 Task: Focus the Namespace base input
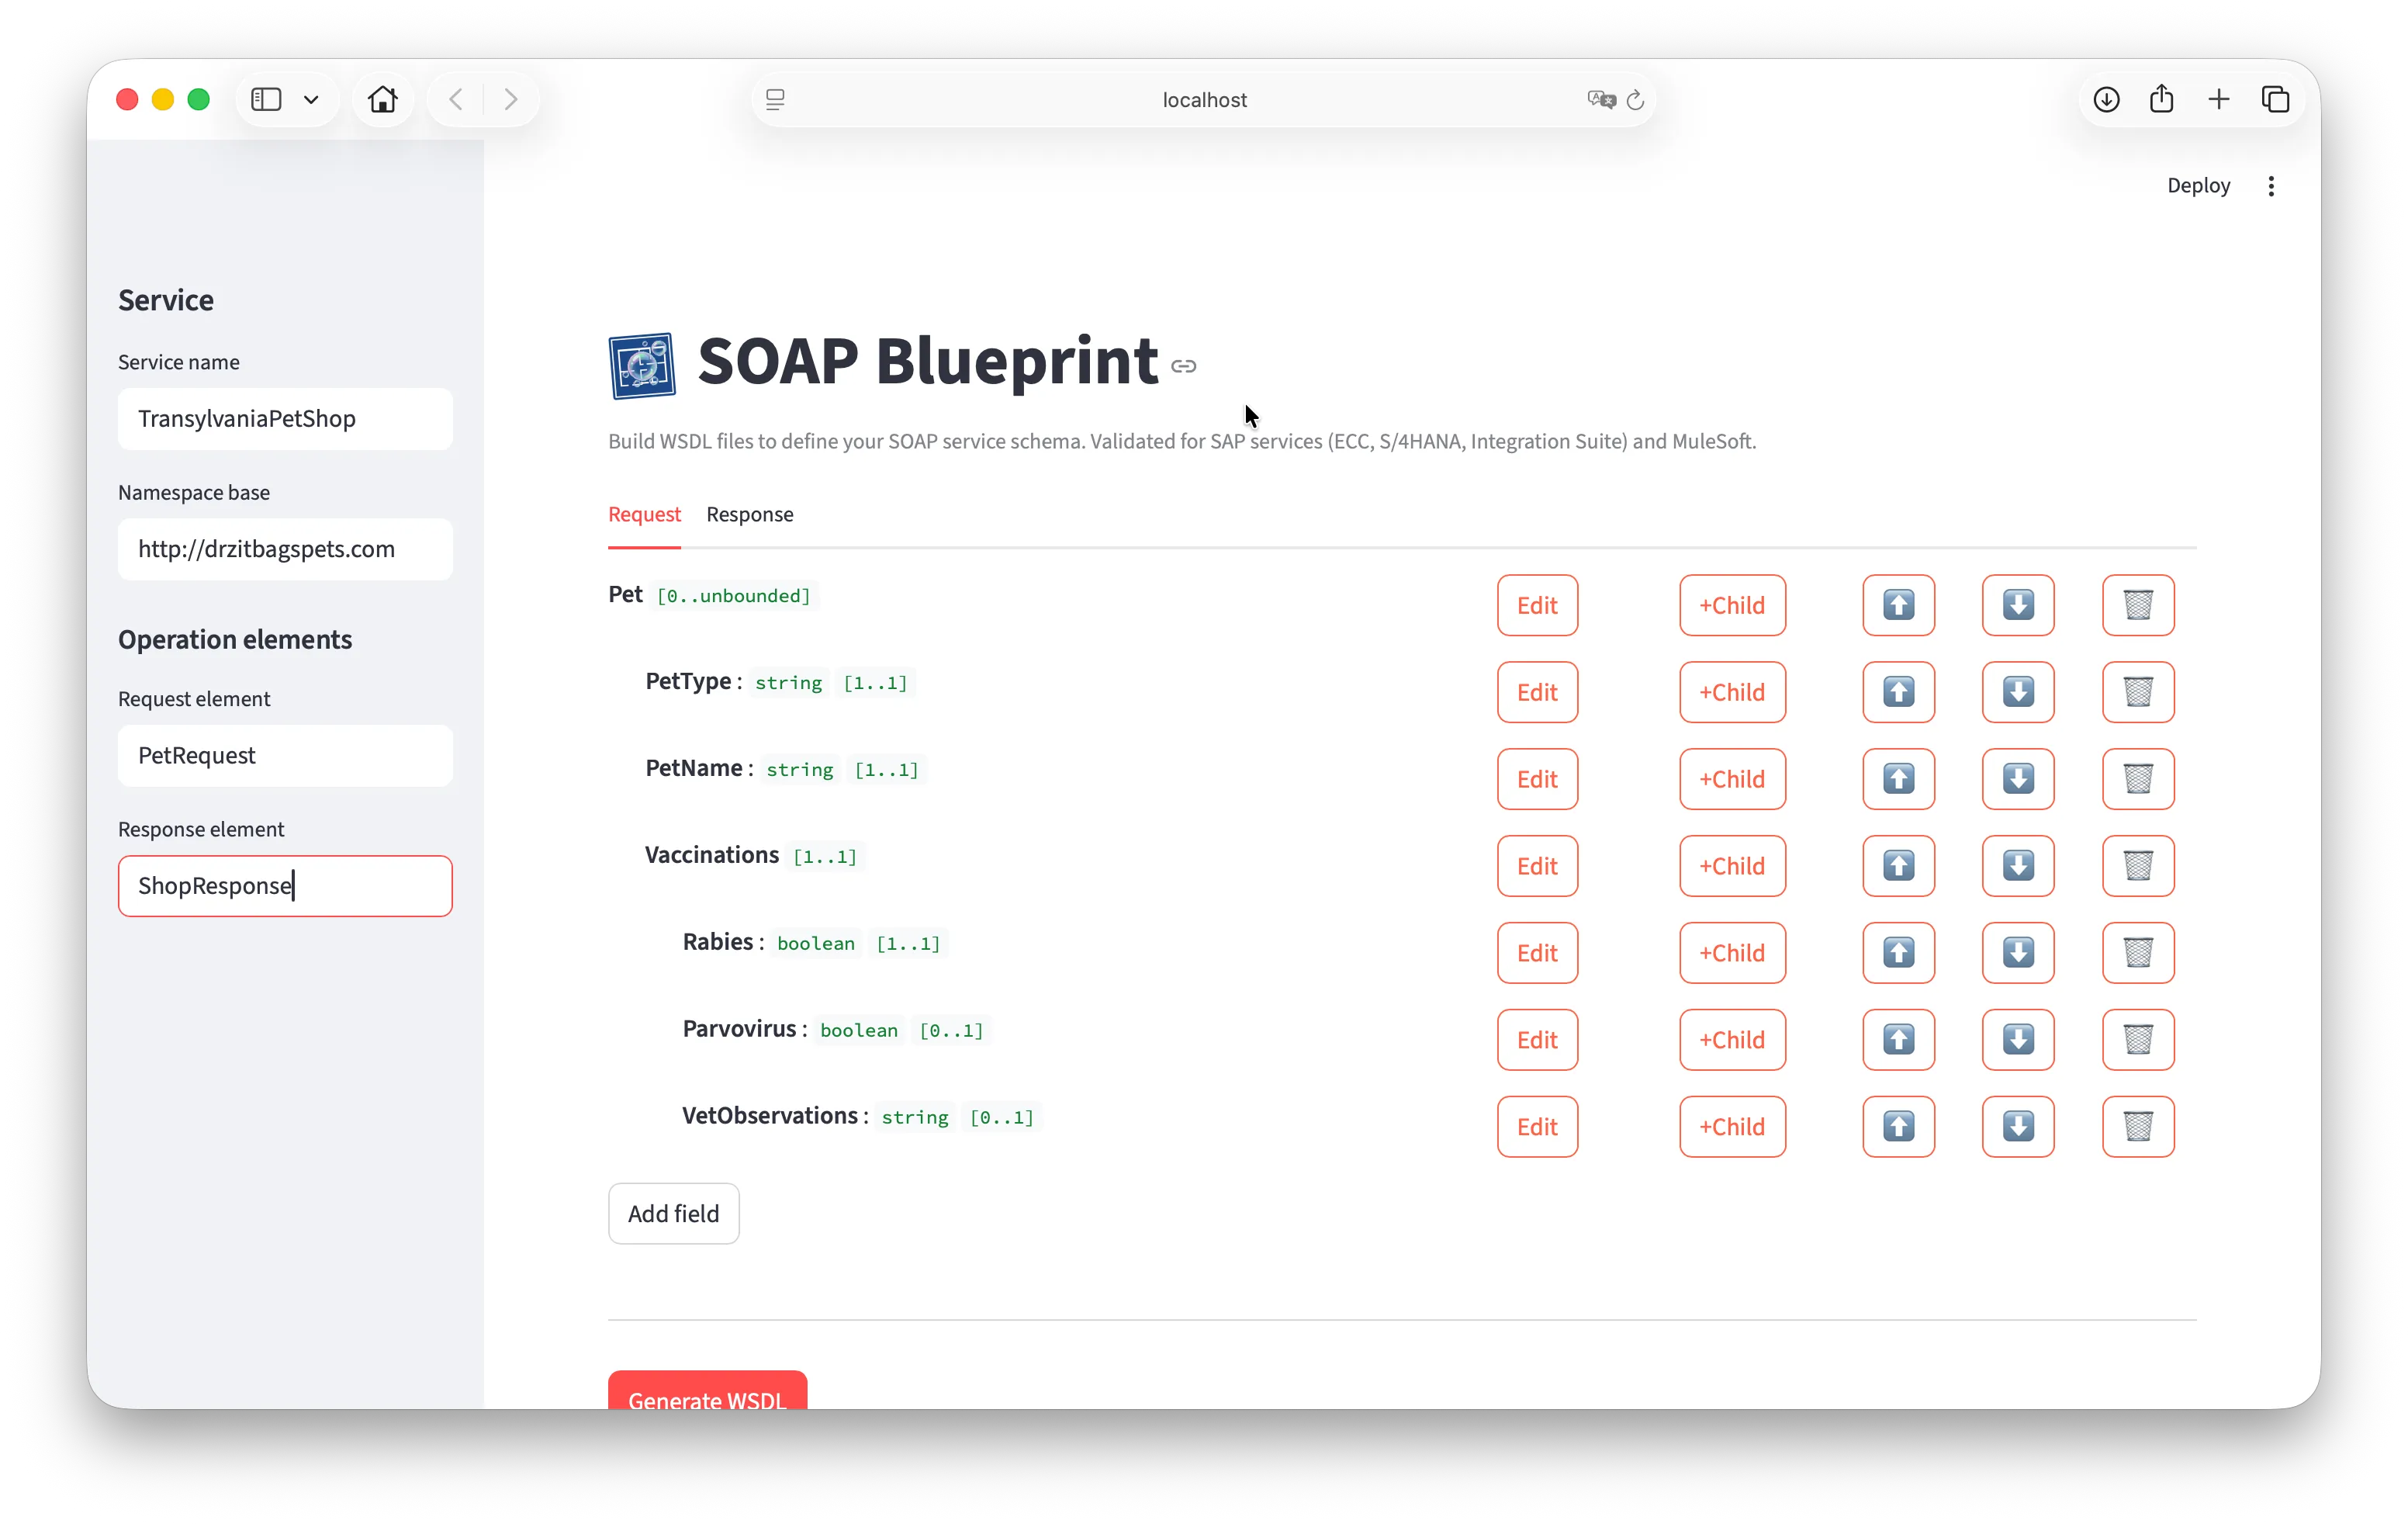(285, 549)
